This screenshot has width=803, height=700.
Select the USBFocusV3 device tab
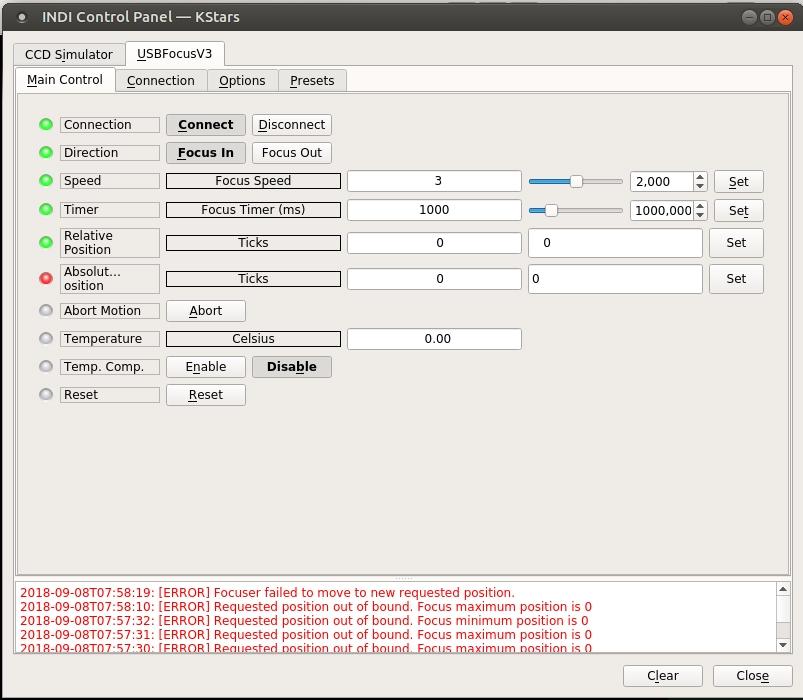tap(175, 53)
